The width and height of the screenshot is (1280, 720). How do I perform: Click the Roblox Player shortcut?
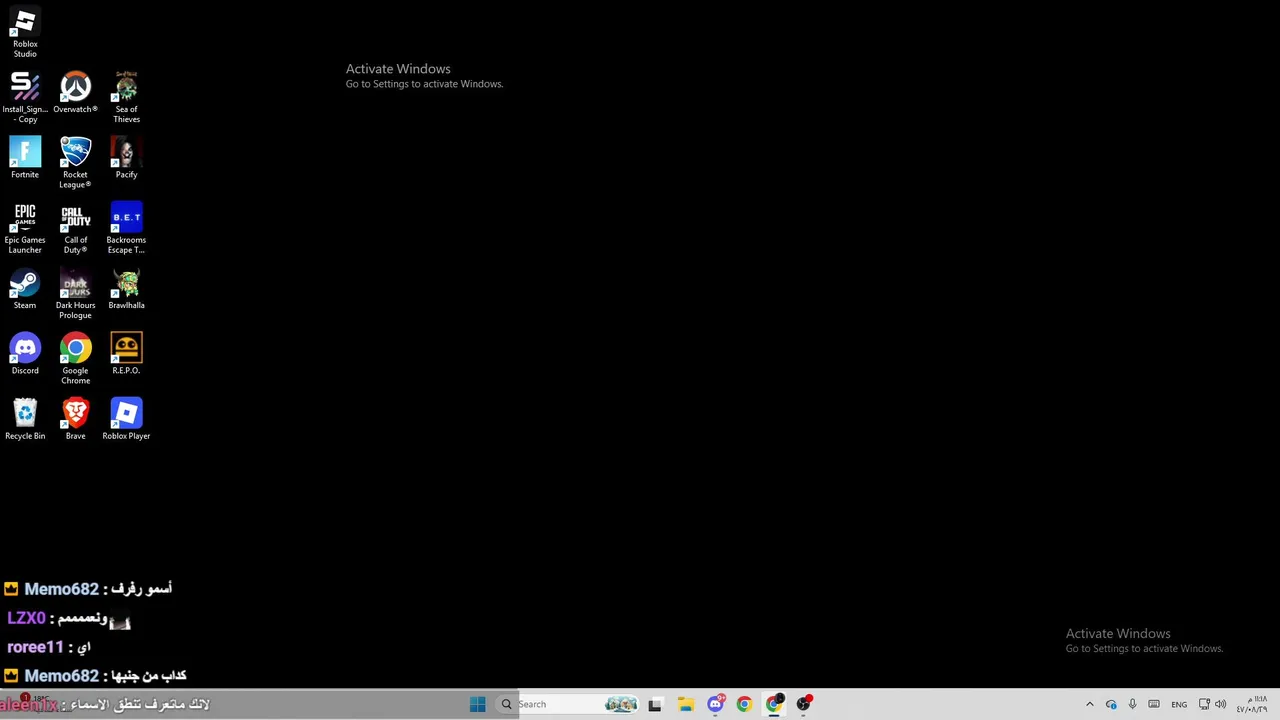pos(126,419)
